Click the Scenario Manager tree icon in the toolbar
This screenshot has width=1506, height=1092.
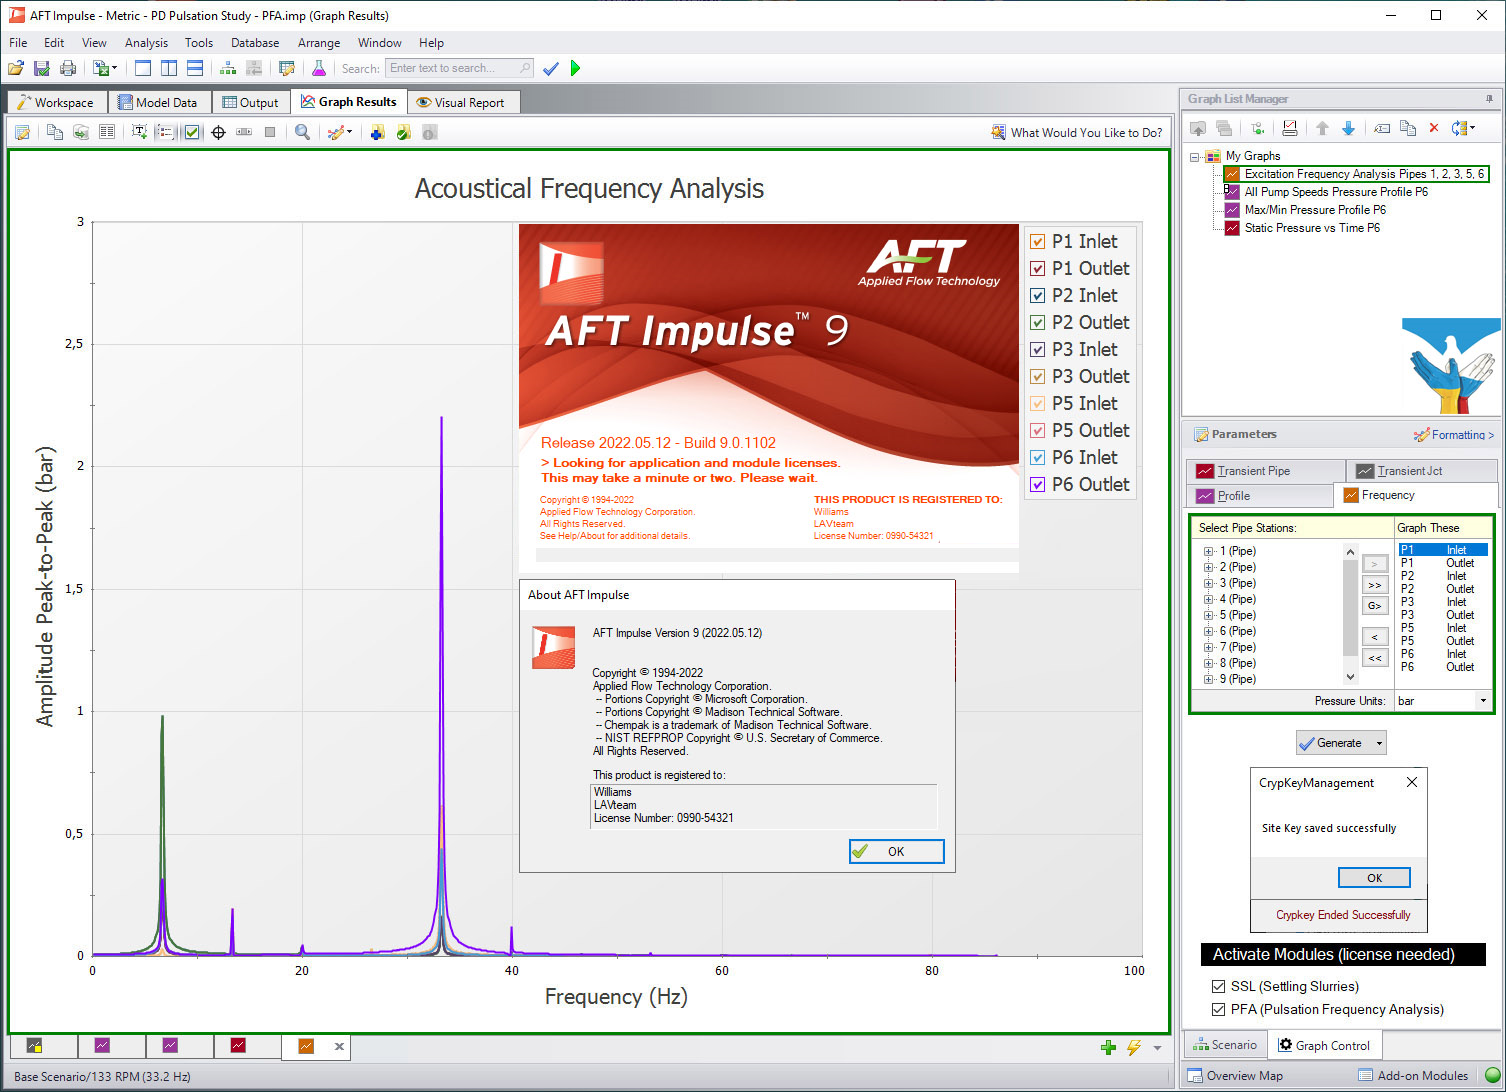(228, 68)
